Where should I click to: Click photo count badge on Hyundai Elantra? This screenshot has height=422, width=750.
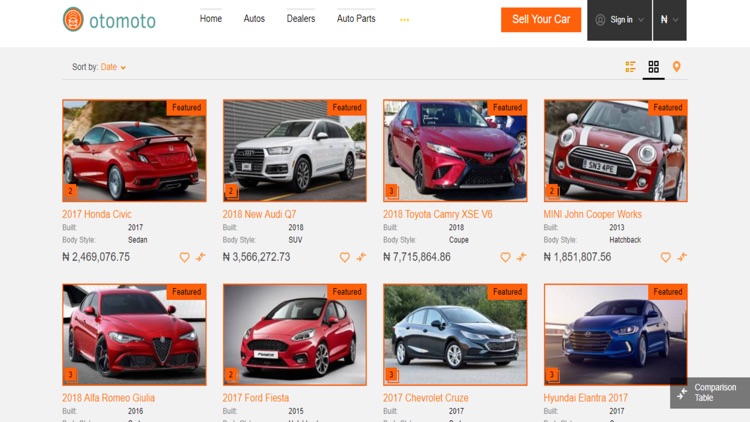point(552,375)
